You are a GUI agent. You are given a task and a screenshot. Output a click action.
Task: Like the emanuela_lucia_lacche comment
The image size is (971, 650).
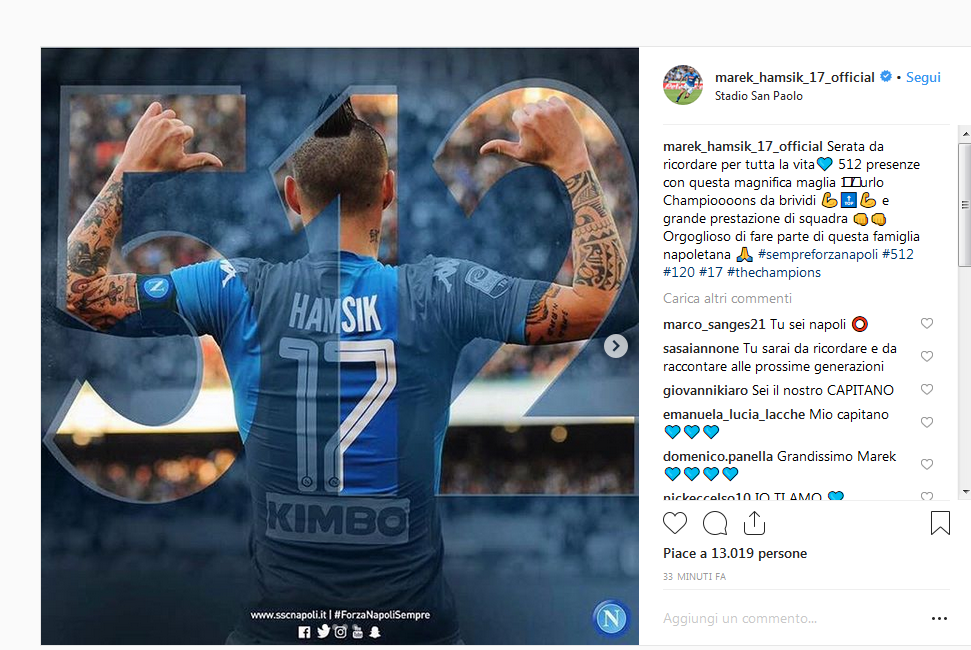click(926, 422)
